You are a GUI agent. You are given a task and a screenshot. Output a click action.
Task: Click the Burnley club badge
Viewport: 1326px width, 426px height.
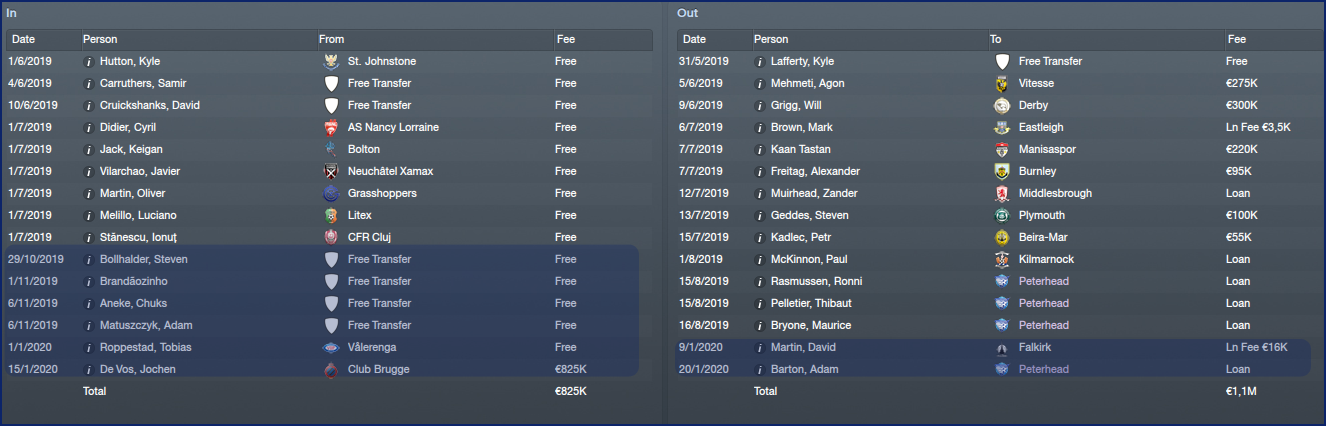[1002, 171]
